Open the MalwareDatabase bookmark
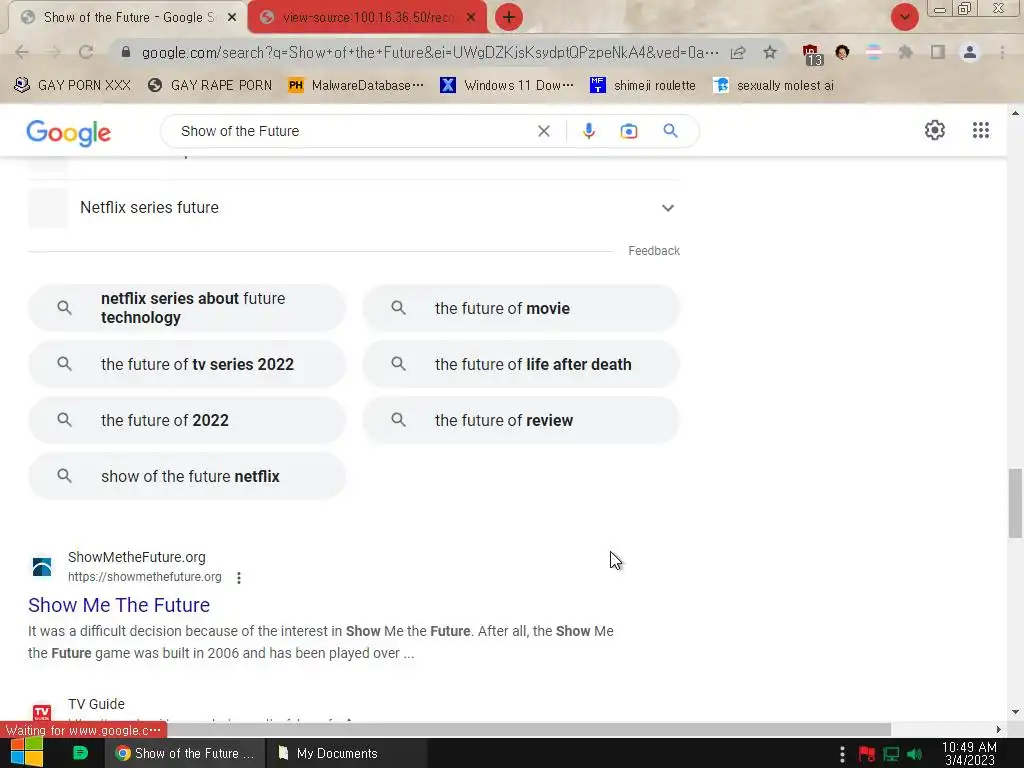 point(357,85)
